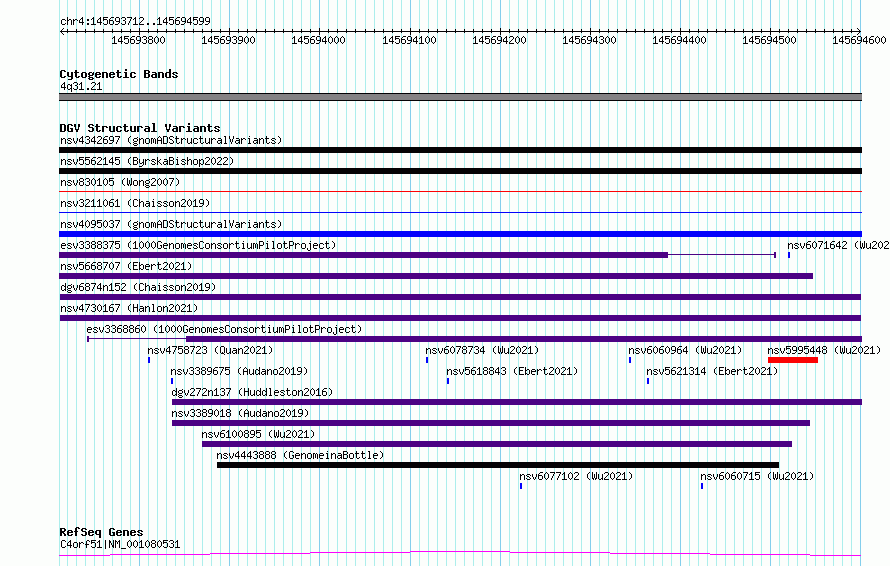
Task: Click ruler position 145694600
Action: [x=859, y=40]
